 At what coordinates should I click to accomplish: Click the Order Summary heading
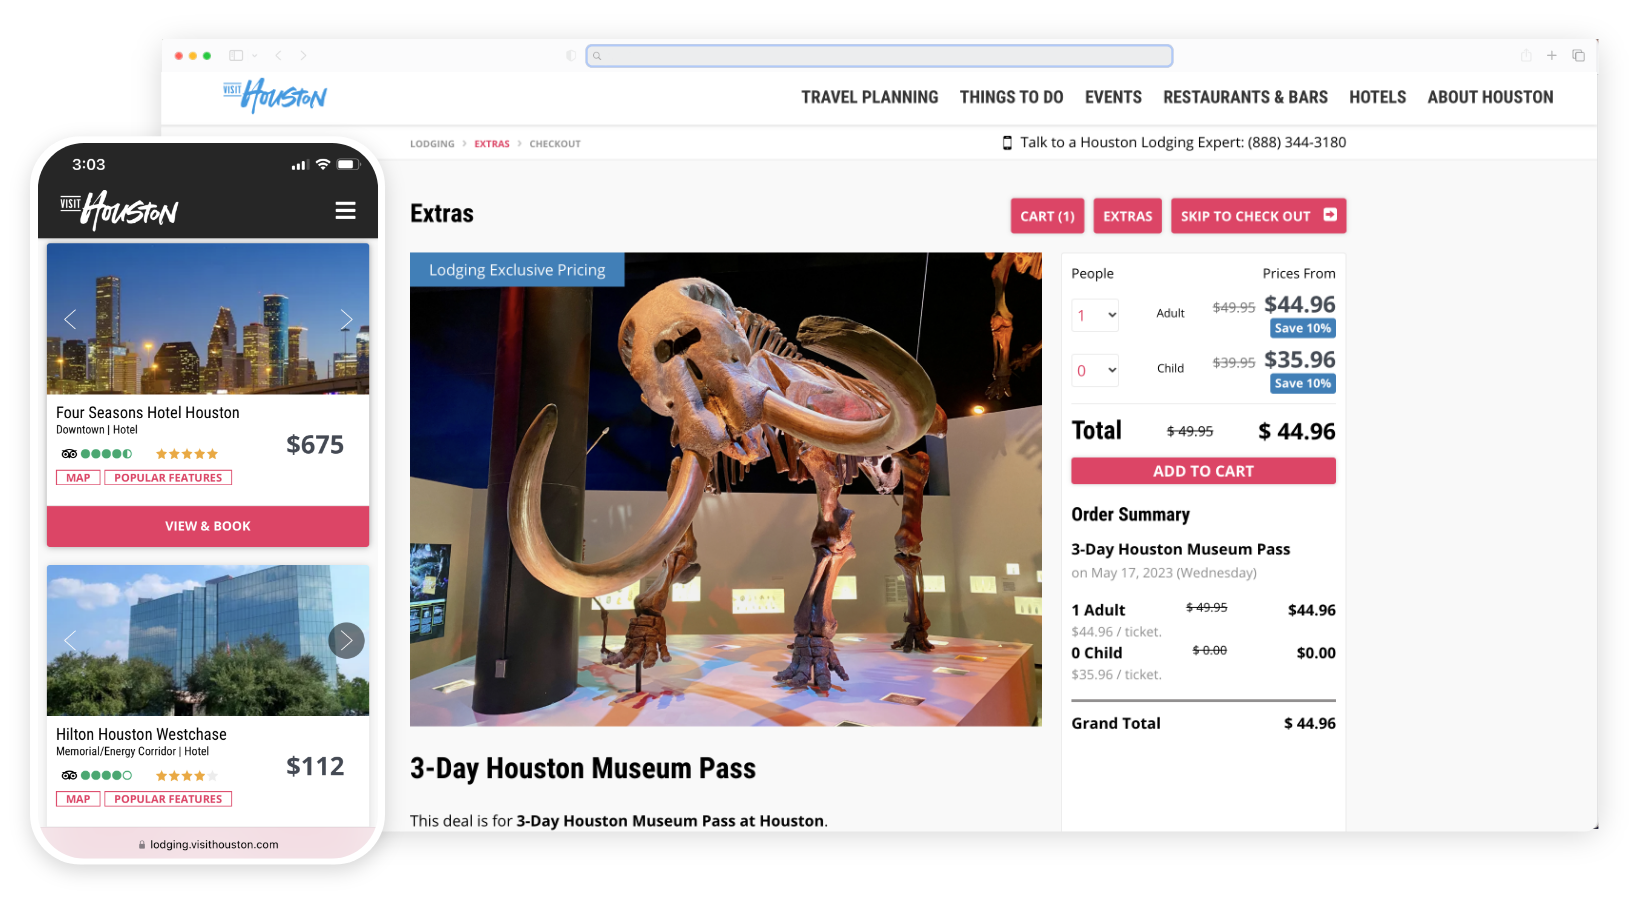pos(1130,515)
